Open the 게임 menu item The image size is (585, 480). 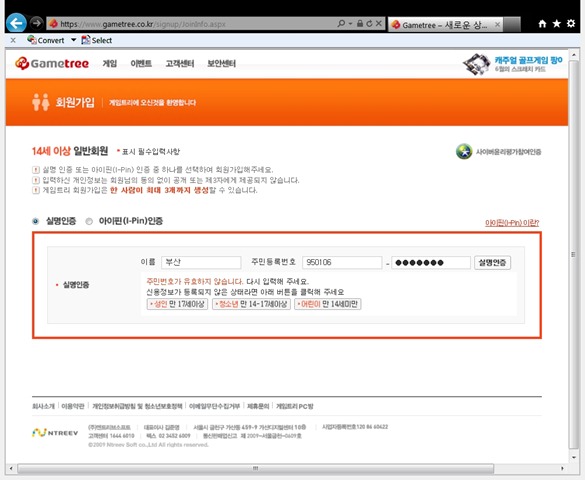[x=110, y=63]
